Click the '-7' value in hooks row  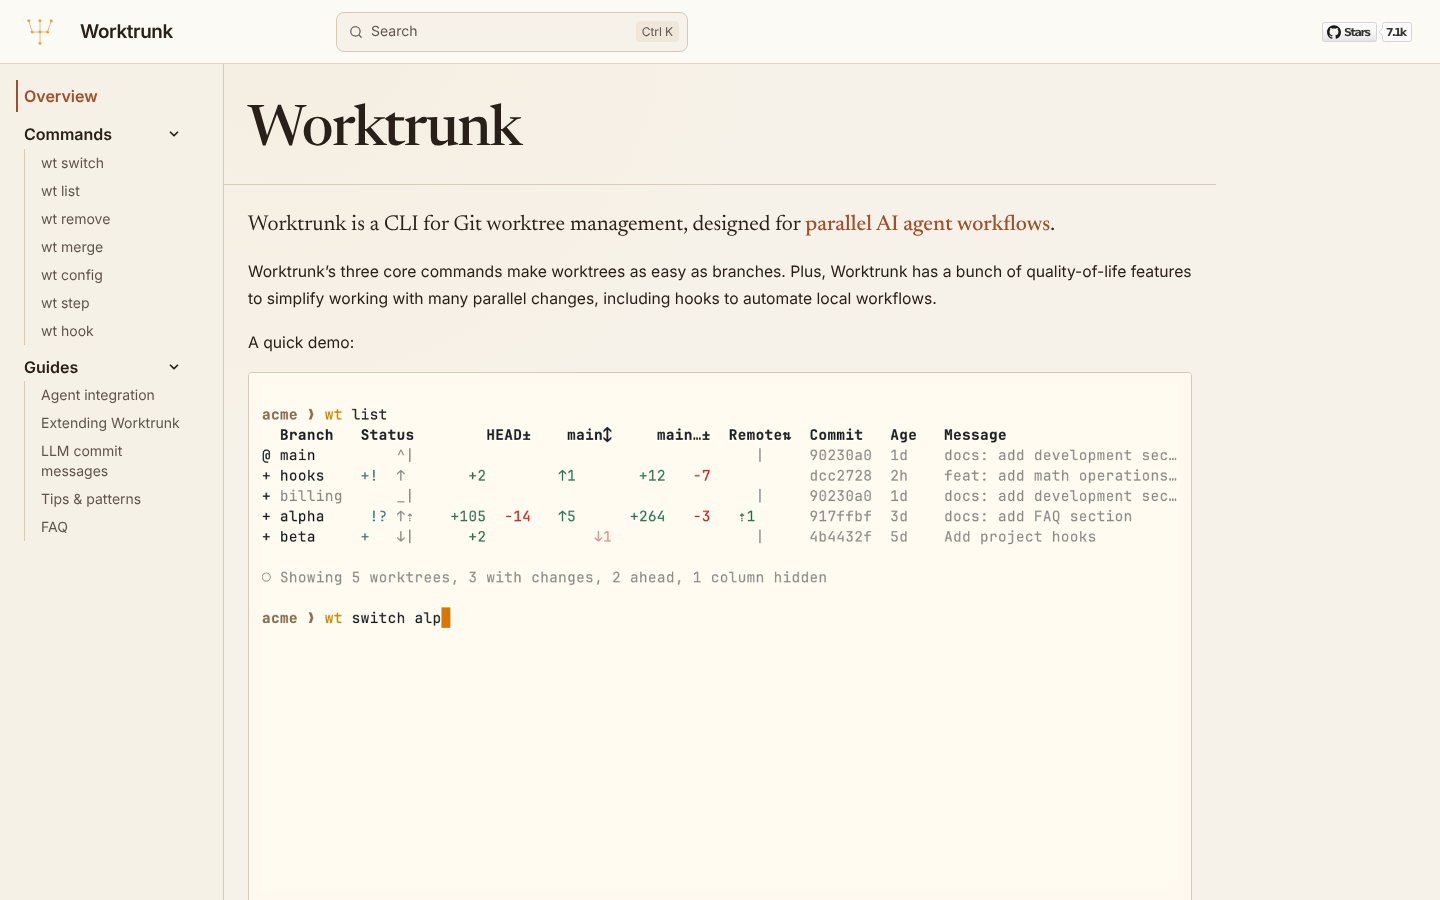click(x=702, y=476)
